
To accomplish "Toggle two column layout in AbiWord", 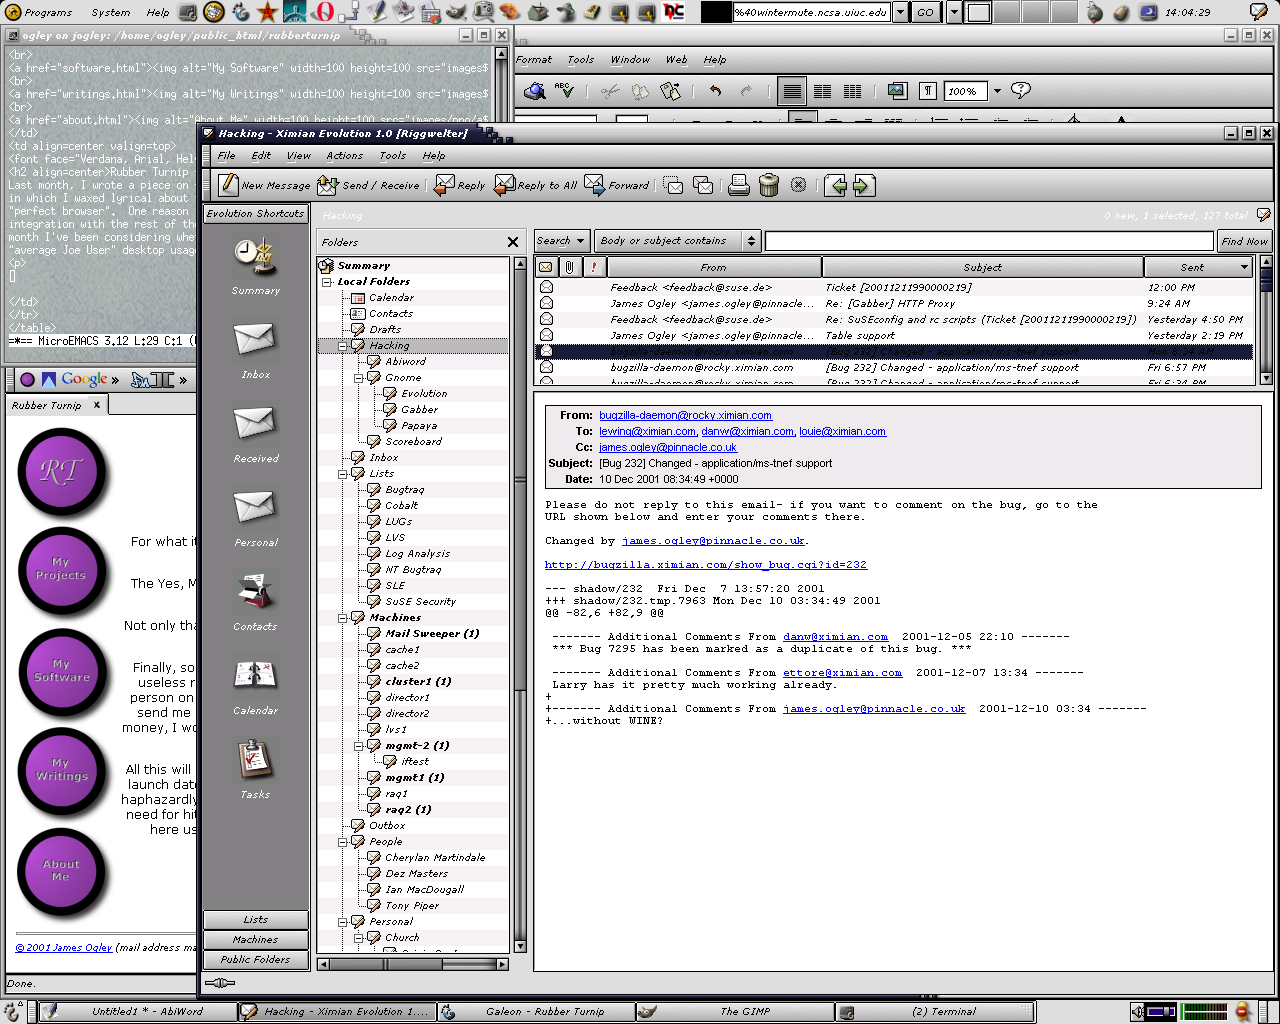I will click(822, 91).
